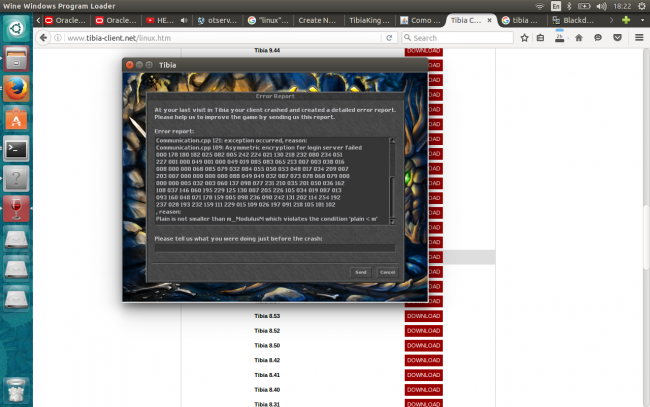
Task: Open a new tab with plus icon
Action: pos(626,20)
